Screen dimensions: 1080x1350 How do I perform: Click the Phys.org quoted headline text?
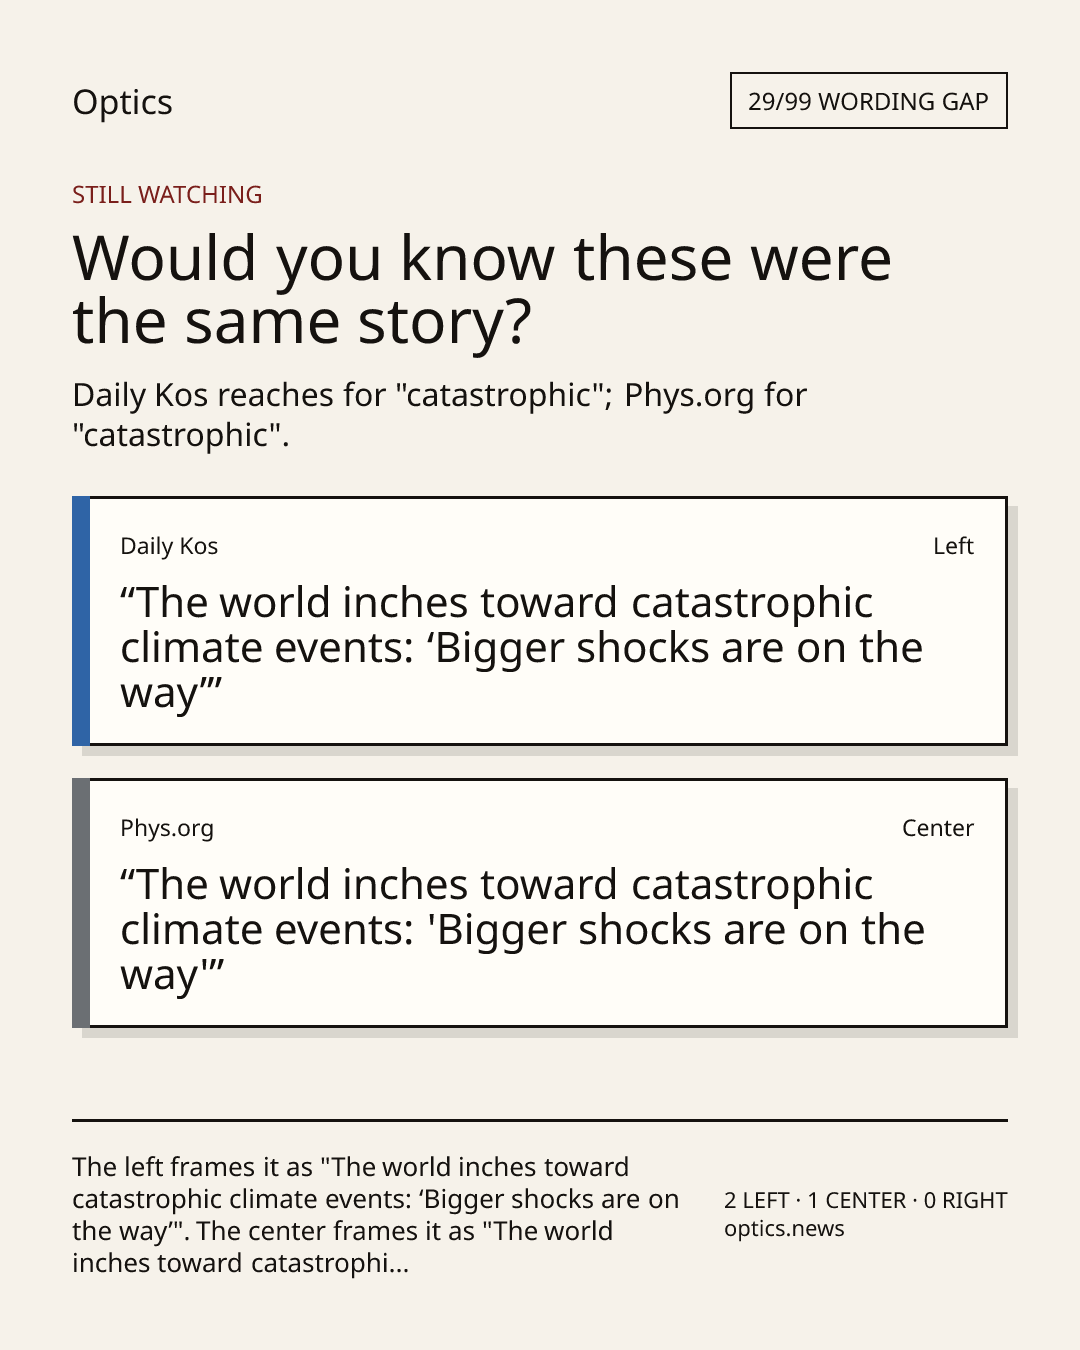[x=522, y=930]
